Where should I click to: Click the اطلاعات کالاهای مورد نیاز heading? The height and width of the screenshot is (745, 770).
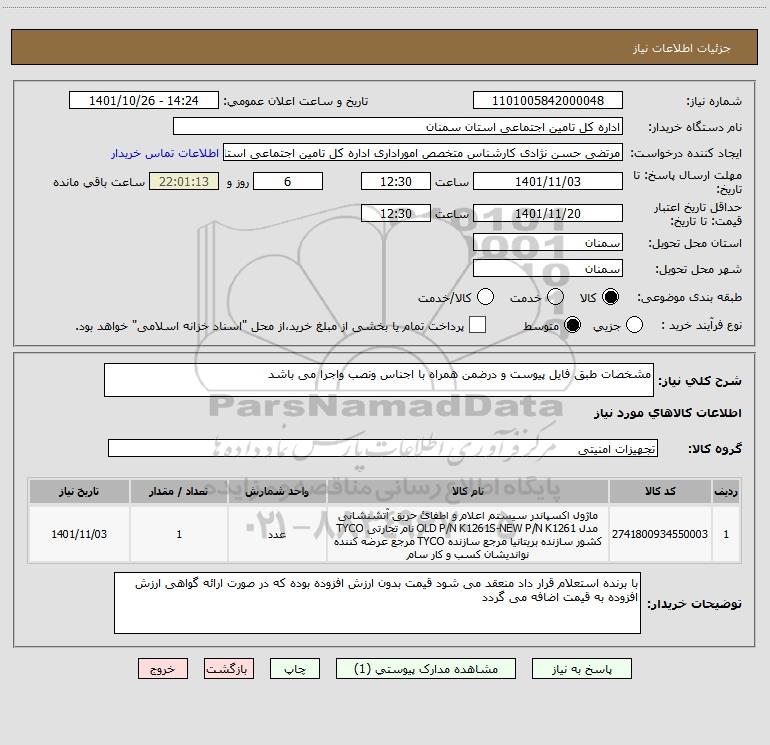tap(667, 413)
